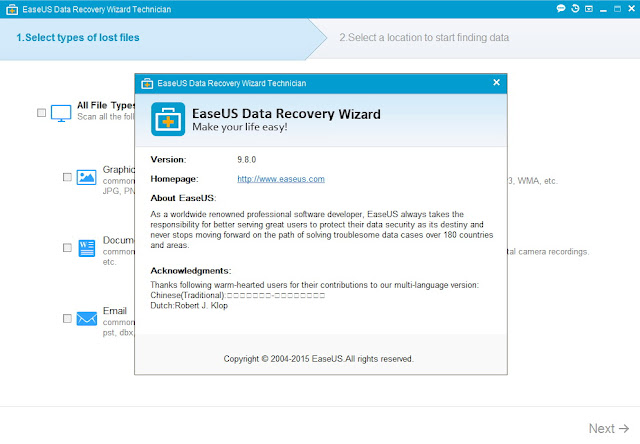Click the Version: label
Viewport: 640px width, 444px height.
[x=168, y=160]
